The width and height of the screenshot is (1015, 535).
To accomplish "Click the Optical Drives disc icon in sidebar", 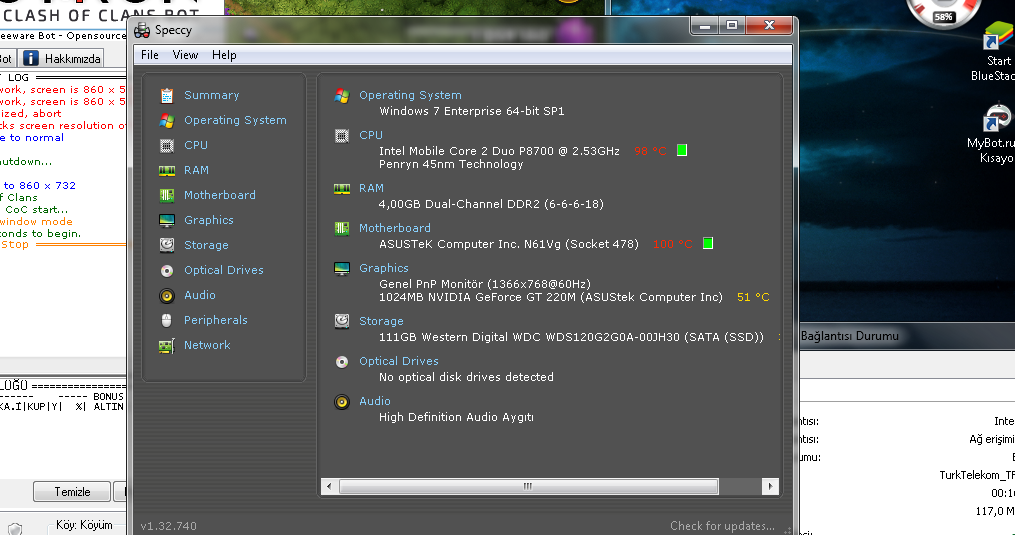I will coord(167,271).
